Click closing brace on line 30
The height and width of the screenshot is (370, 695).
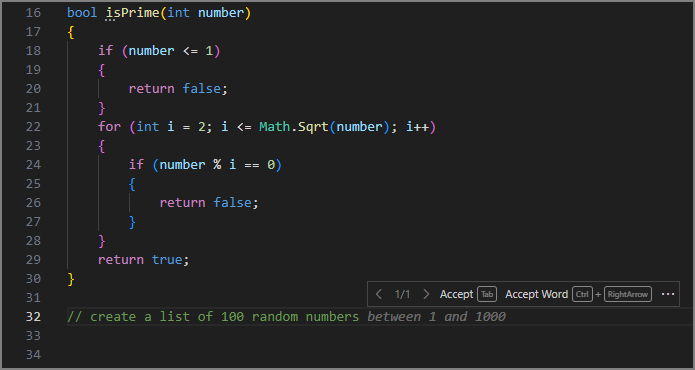coord(70,279)
